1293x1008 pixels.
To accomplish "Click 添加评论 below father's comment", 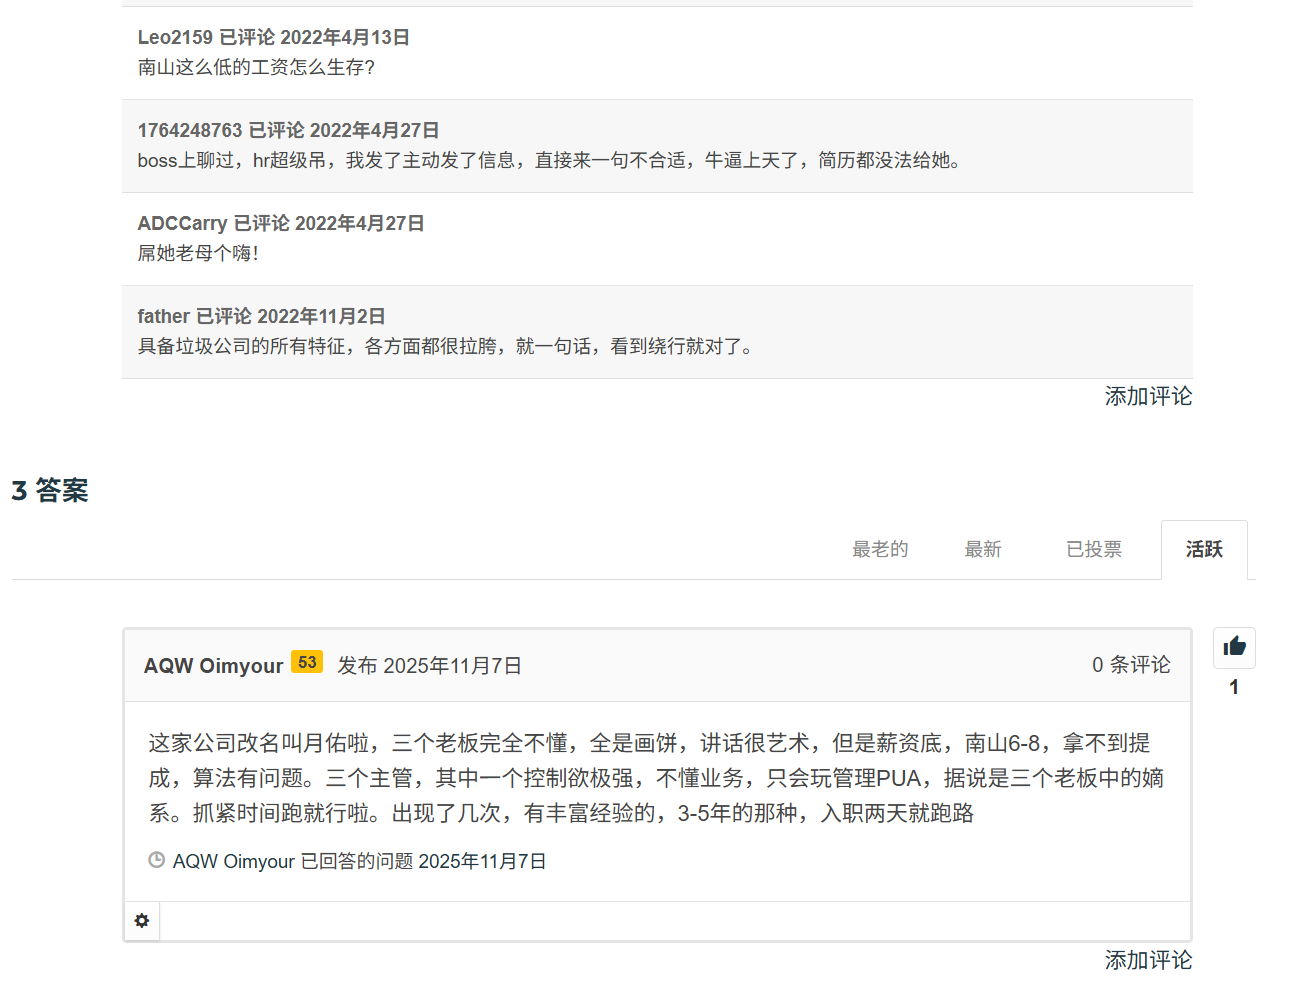I will pos(1148,396).
